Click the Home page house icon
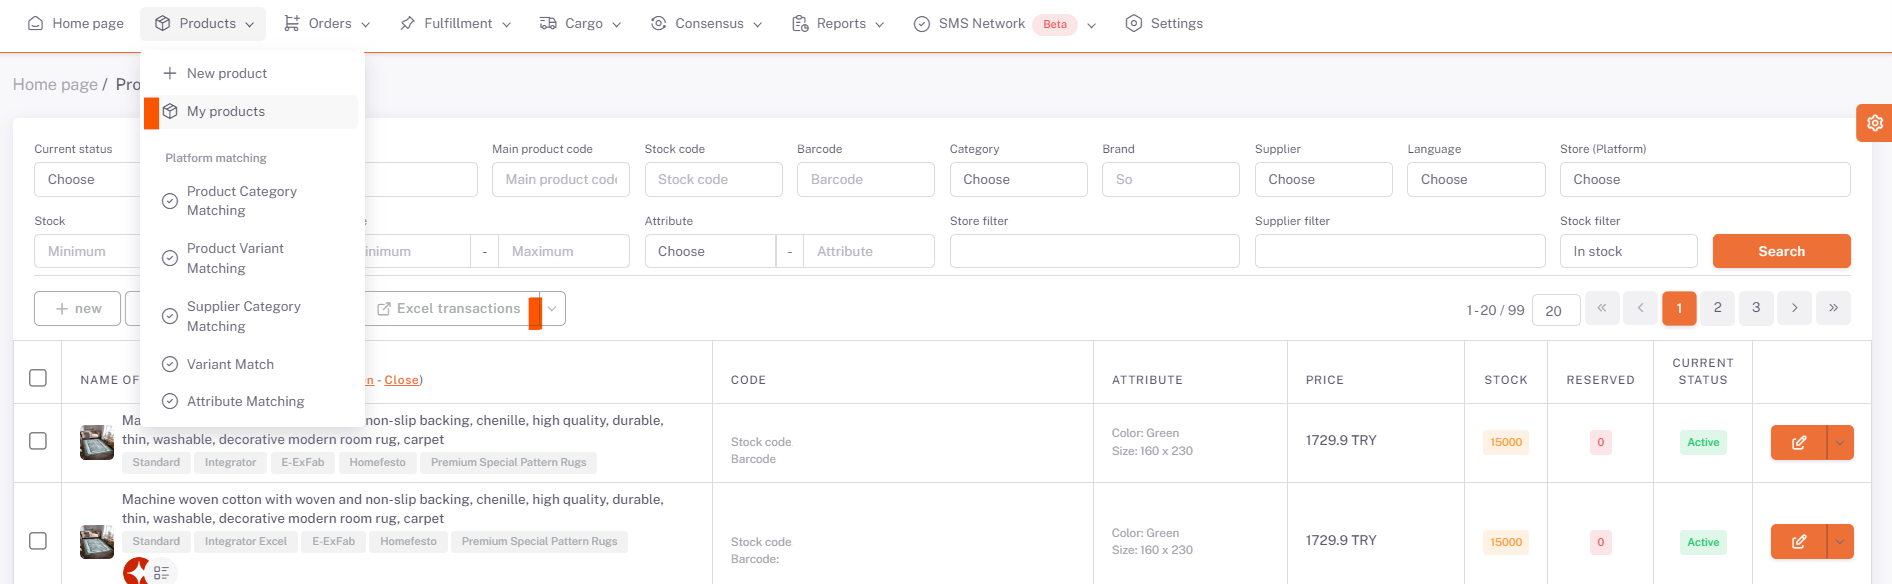The image size is (1892, 584). (x=35, y=23)
